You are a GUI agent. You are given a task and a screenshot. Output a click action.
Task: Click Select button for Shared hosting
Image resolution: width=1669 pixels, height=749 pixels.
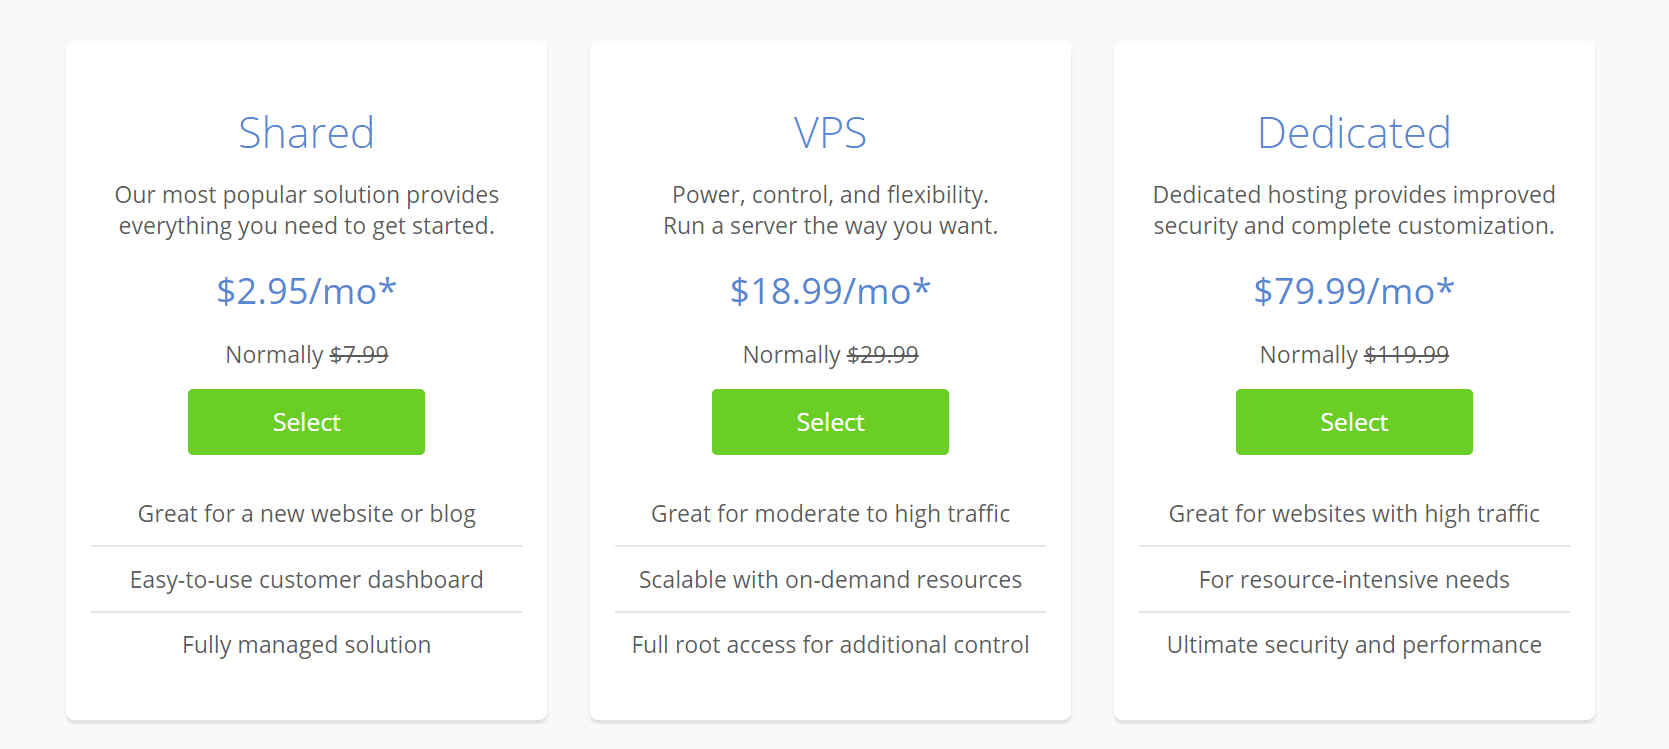306,422
